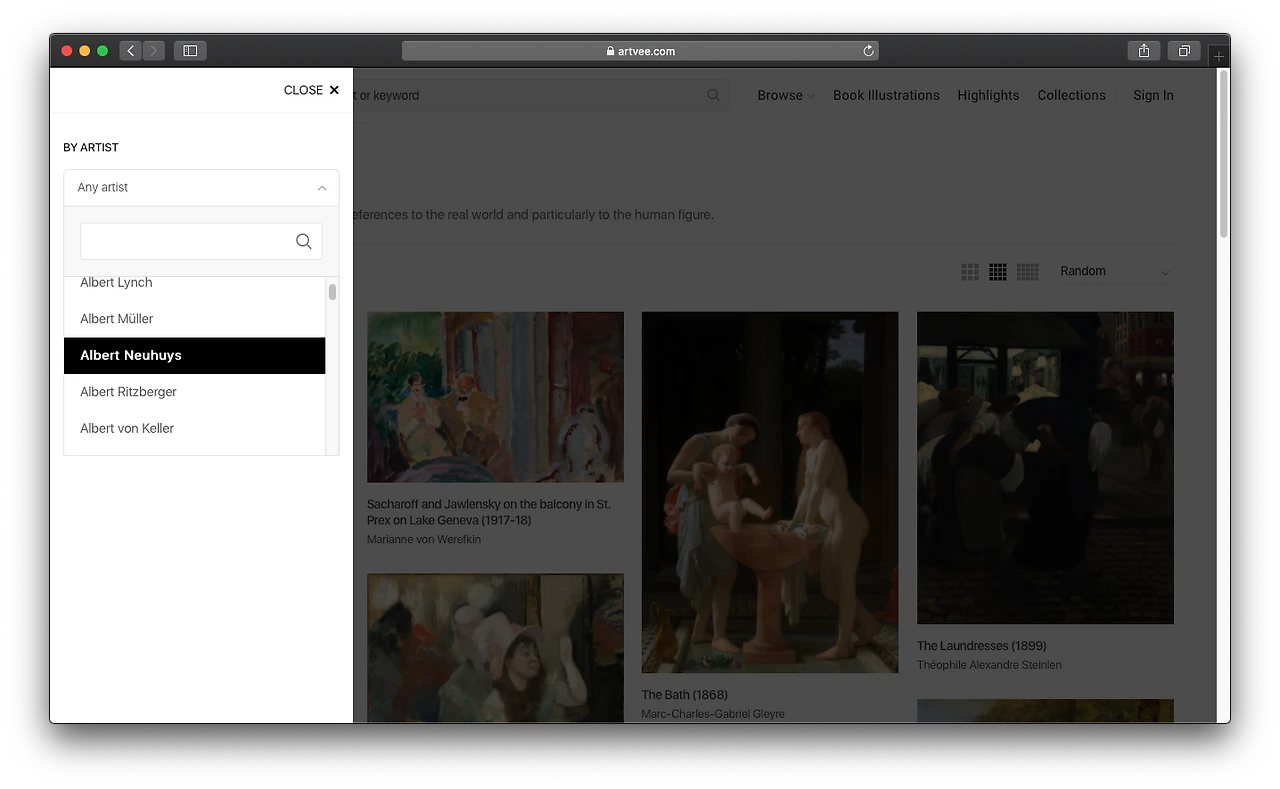Click the artist search magnifier icon
This screenshot has height=789, width=1280.
click(304, 241)
